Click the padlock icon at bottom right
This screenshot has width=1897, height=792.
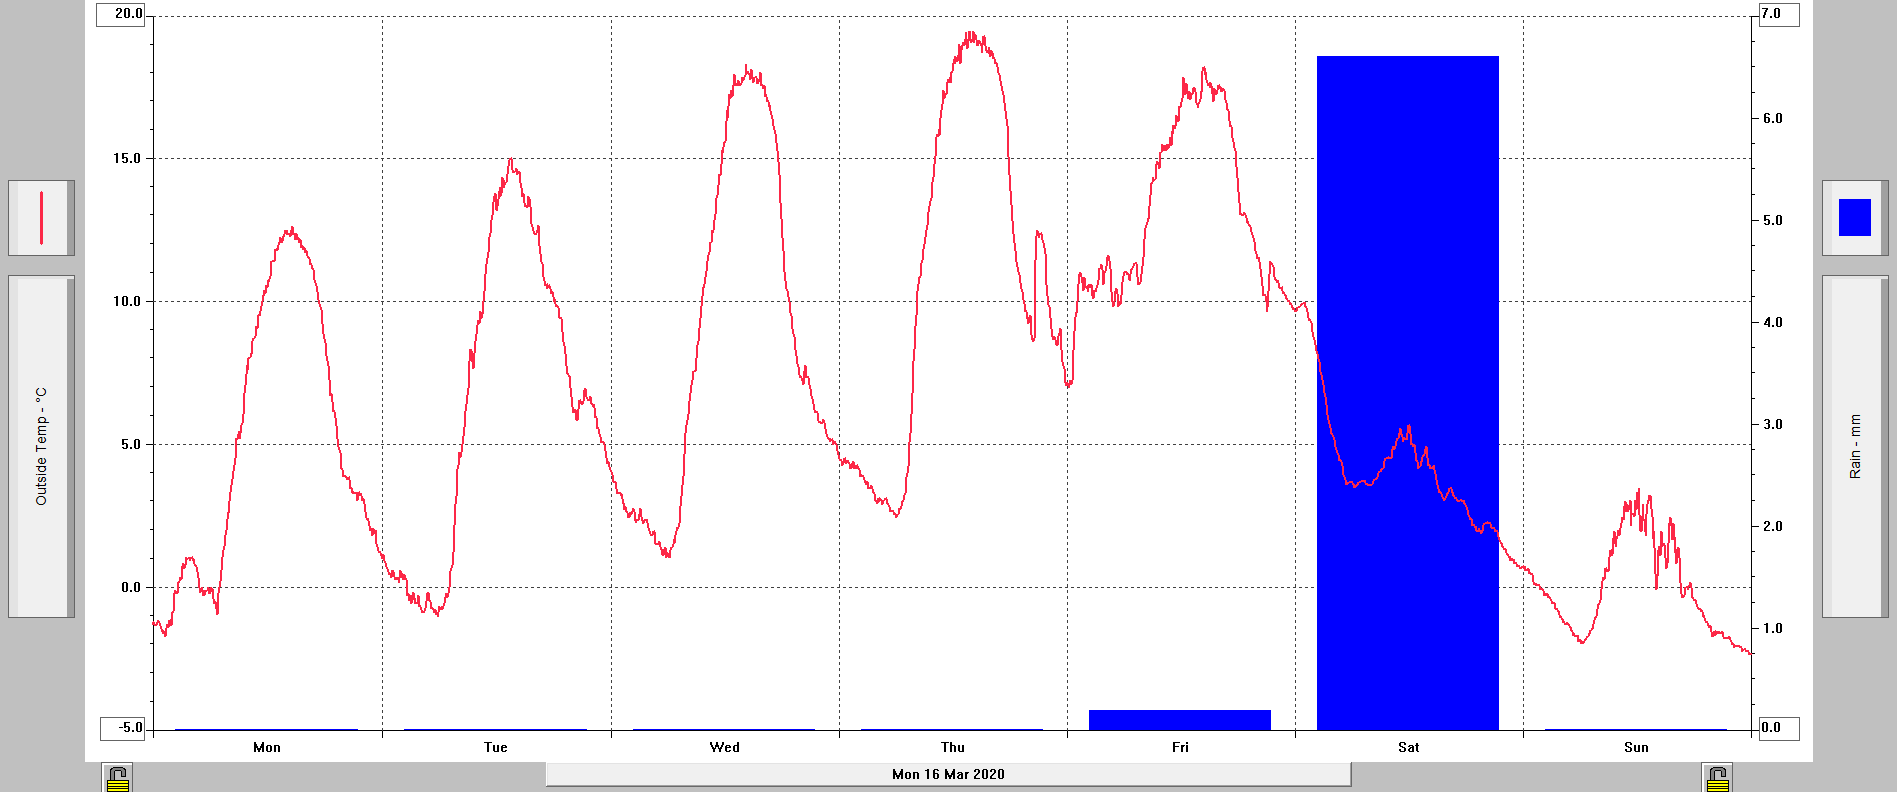point(1717,778)
